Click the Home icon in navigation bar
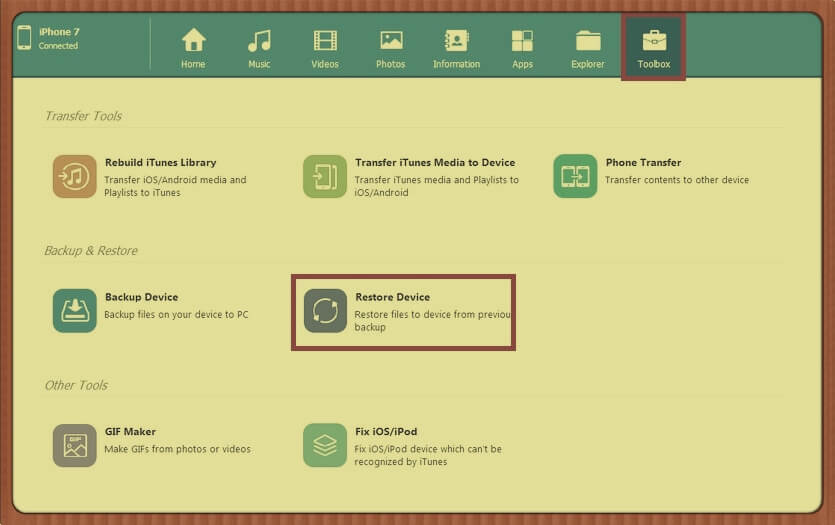Screen dimensions: 835x525 tap(193, 40)
